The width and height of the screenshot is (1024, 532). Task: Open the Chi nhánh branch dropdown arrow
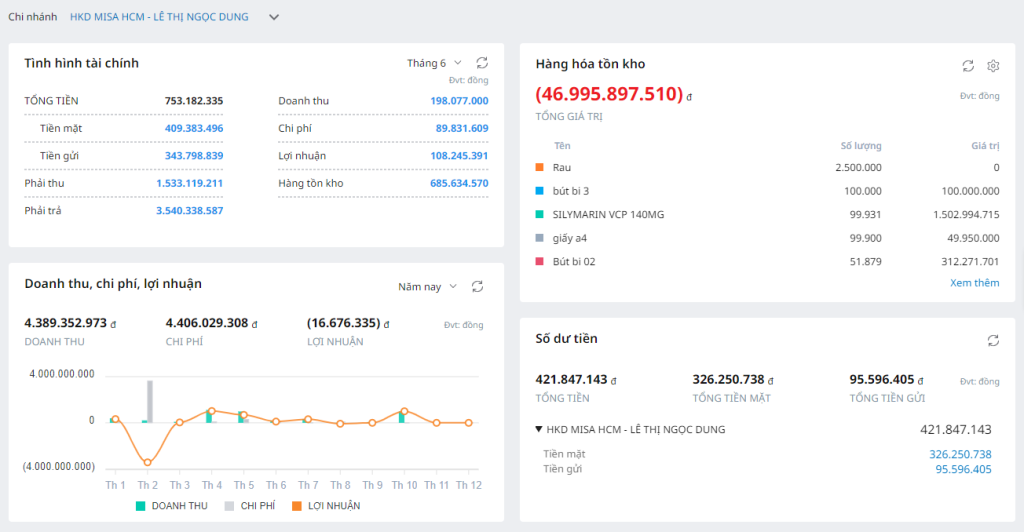274,17
